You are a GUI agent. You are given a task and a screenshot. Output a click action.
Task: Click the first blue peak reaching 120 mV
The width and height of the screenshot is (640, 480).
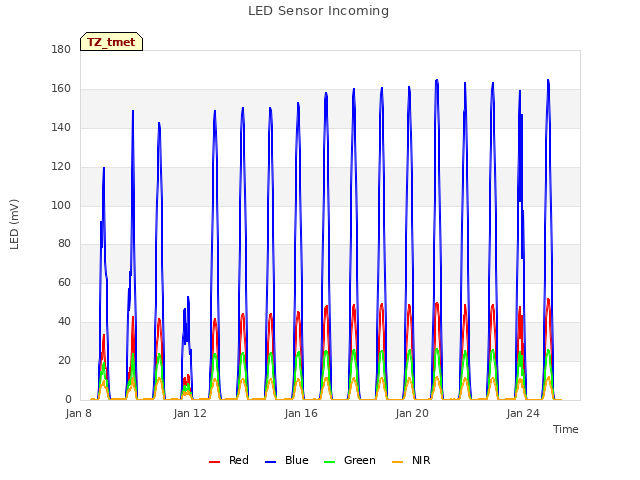(x=104, y=168)
